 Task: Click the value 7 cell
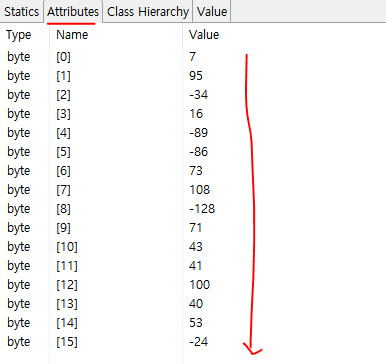point(192,57)
